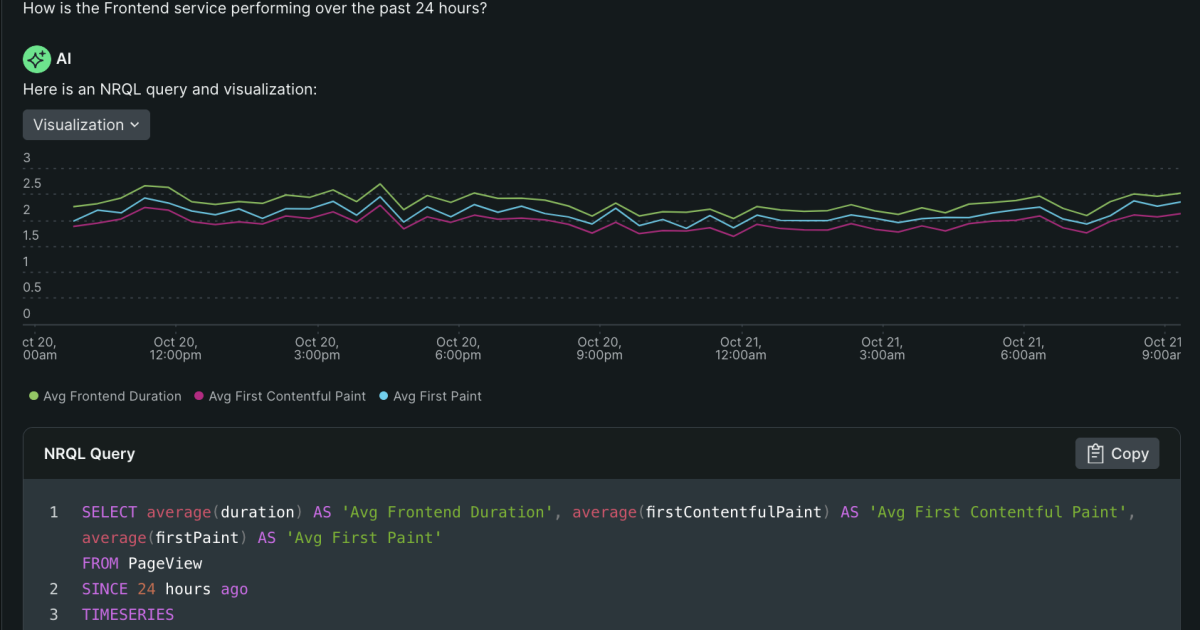Click the AI sparkle icon
The image size is (1200, 630).
36,58
